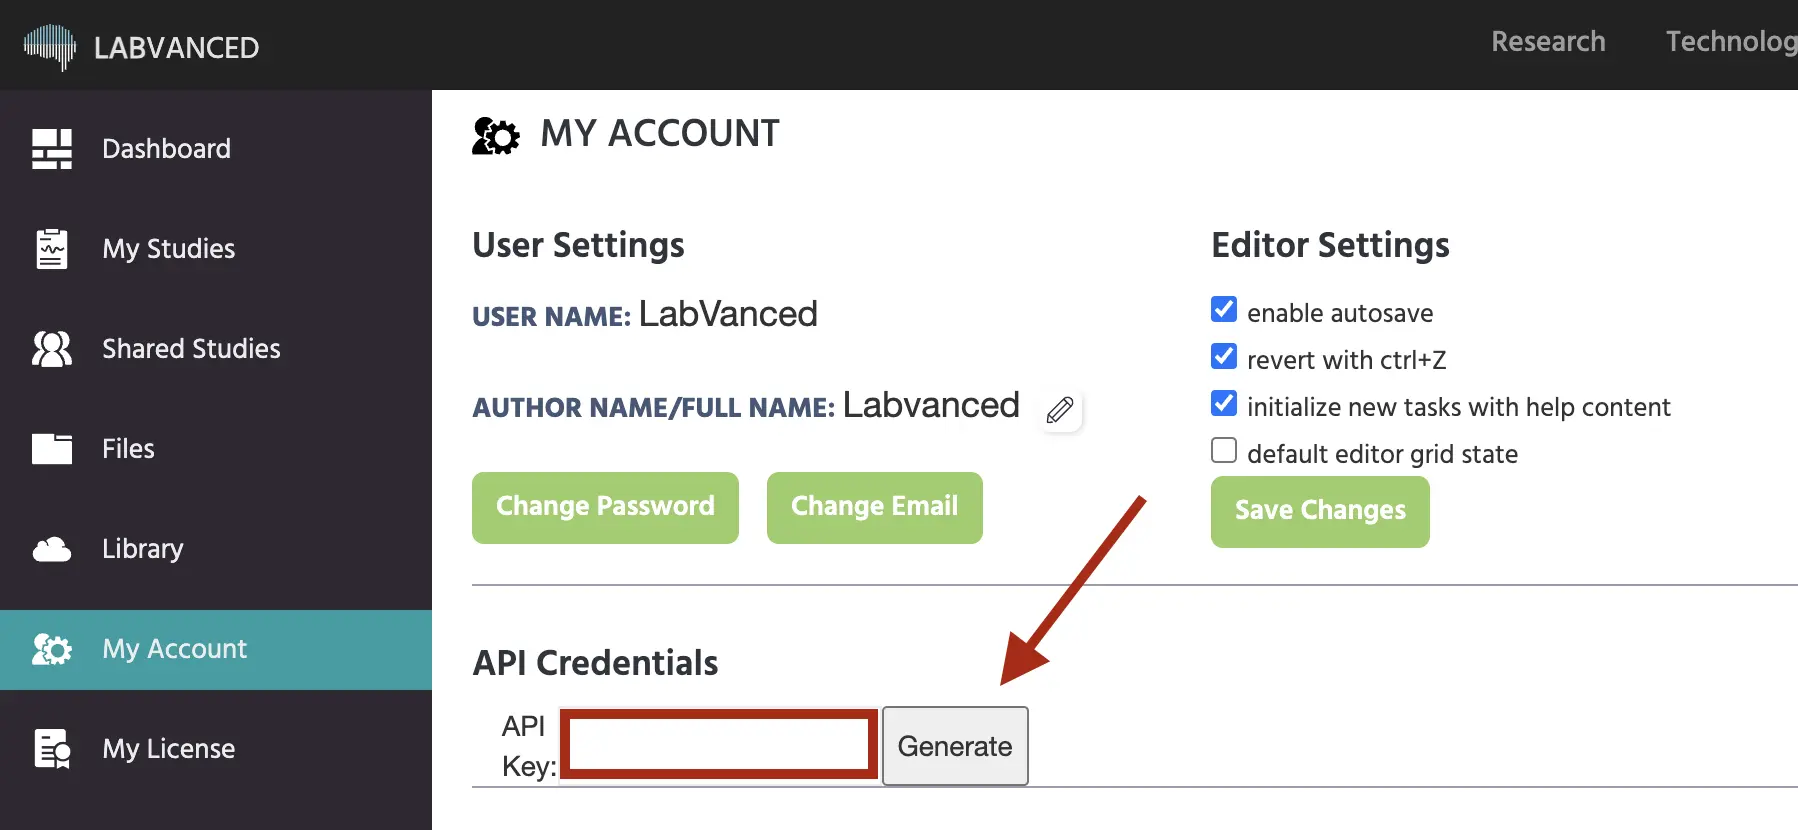Viewport: 1798px width, 830px height.
Task: Click the My Account gear icon in sidebar
Action: pyautogui.click(x=52, y=649)
